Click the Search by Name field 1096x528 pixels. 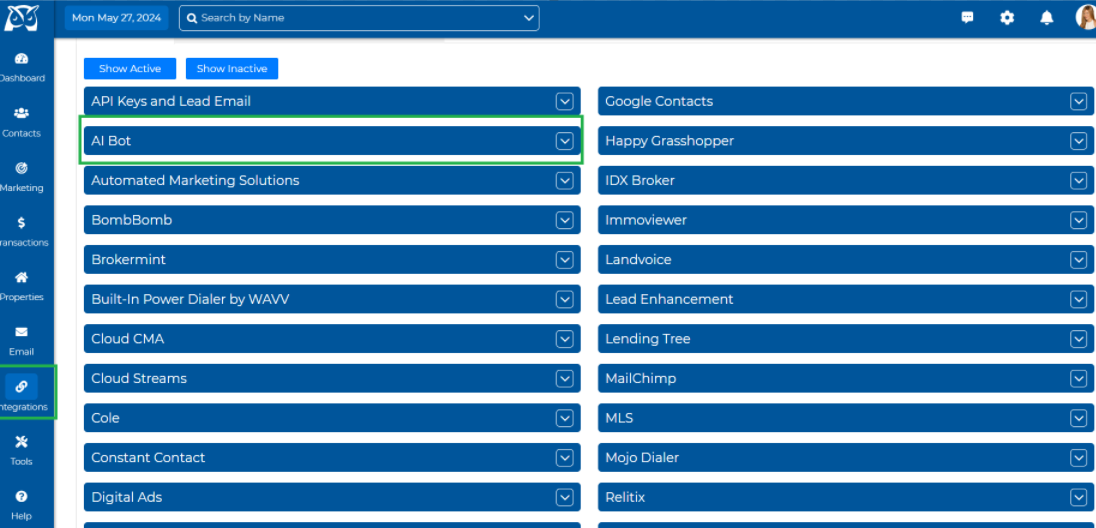(x=359, y=18)
